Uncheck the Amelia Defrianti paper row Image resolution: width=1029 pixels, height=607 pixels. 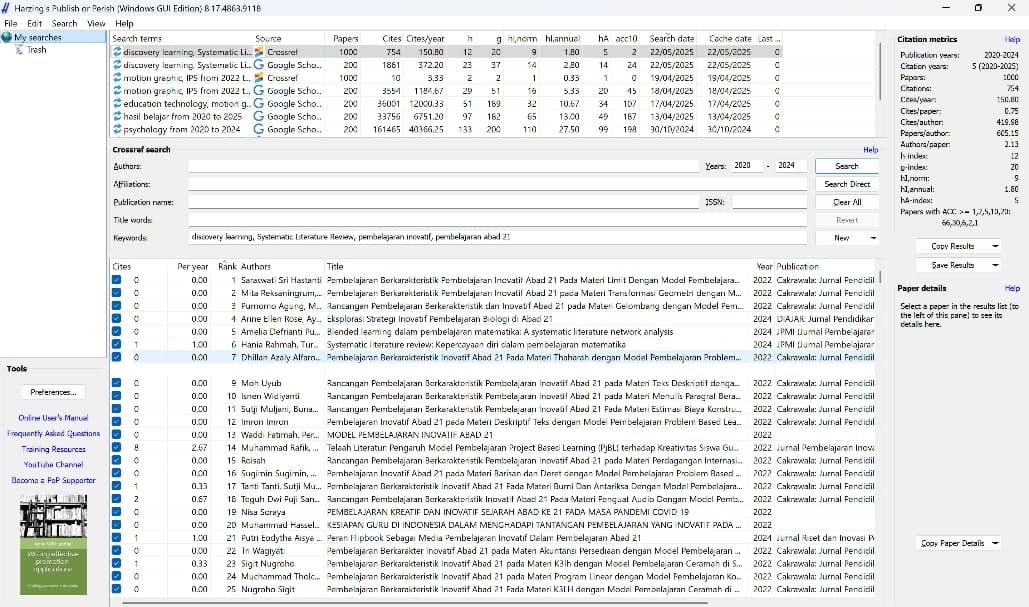click(117, 331)
